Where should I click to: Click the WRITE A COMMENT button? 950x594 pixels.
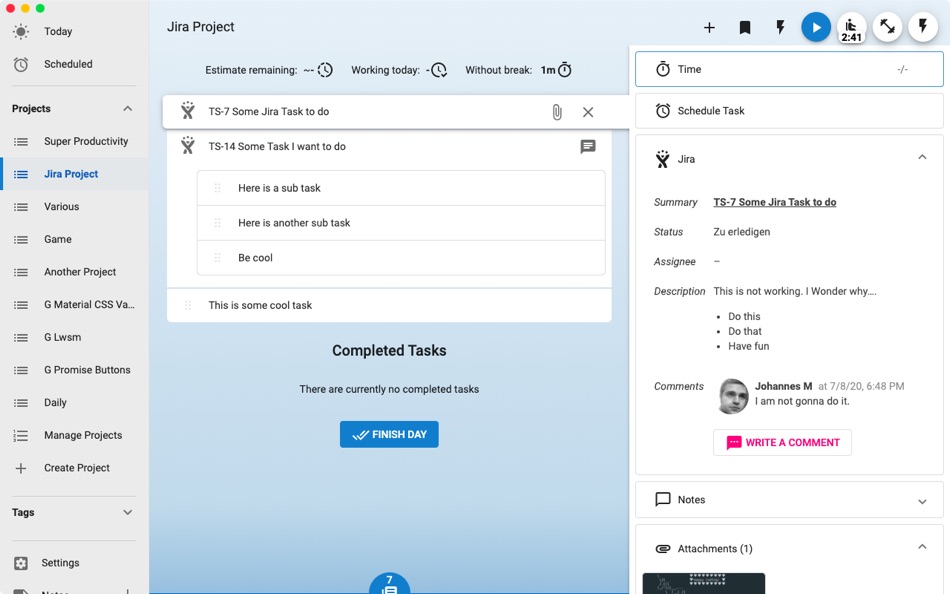click(x=782, y=442)
